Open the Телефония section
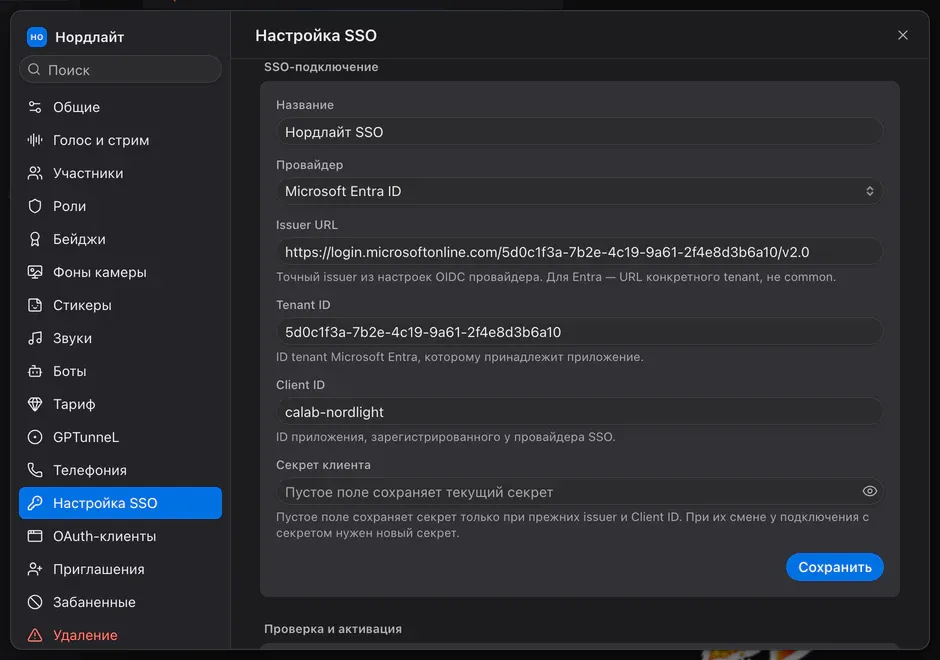This screenshot has height=660, width=940. [x=120, y=470]
